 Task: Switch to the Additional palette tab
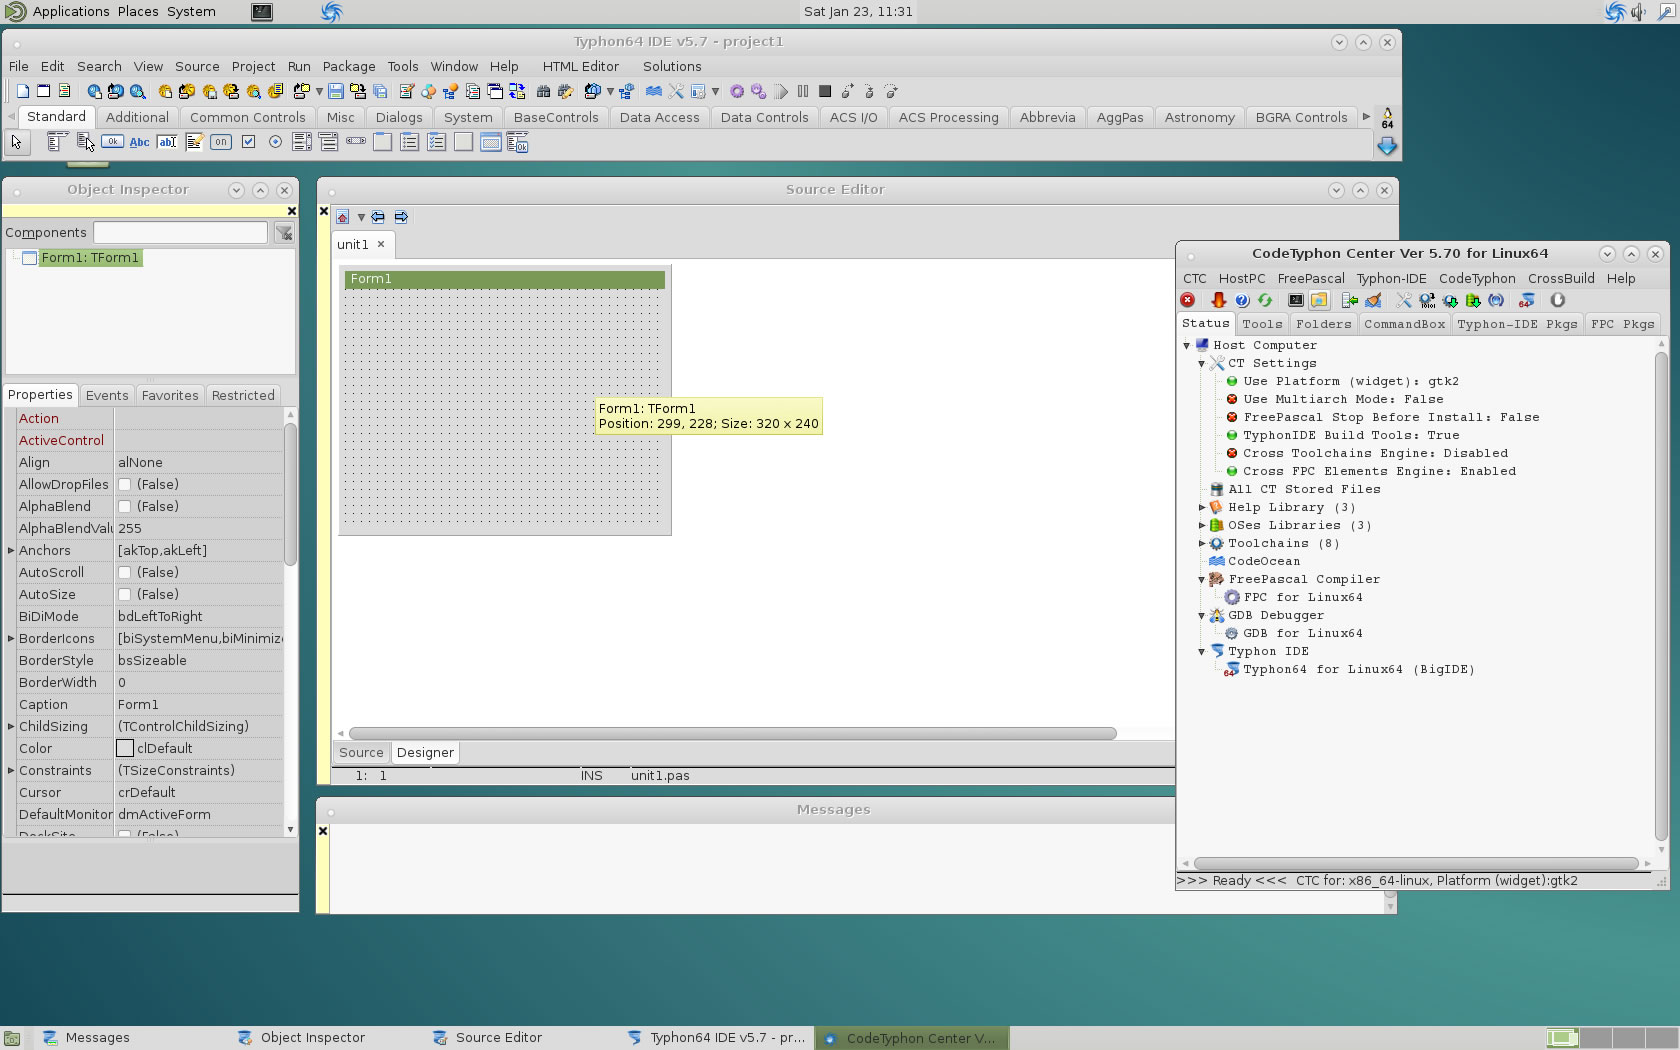[x=137, y=117]
